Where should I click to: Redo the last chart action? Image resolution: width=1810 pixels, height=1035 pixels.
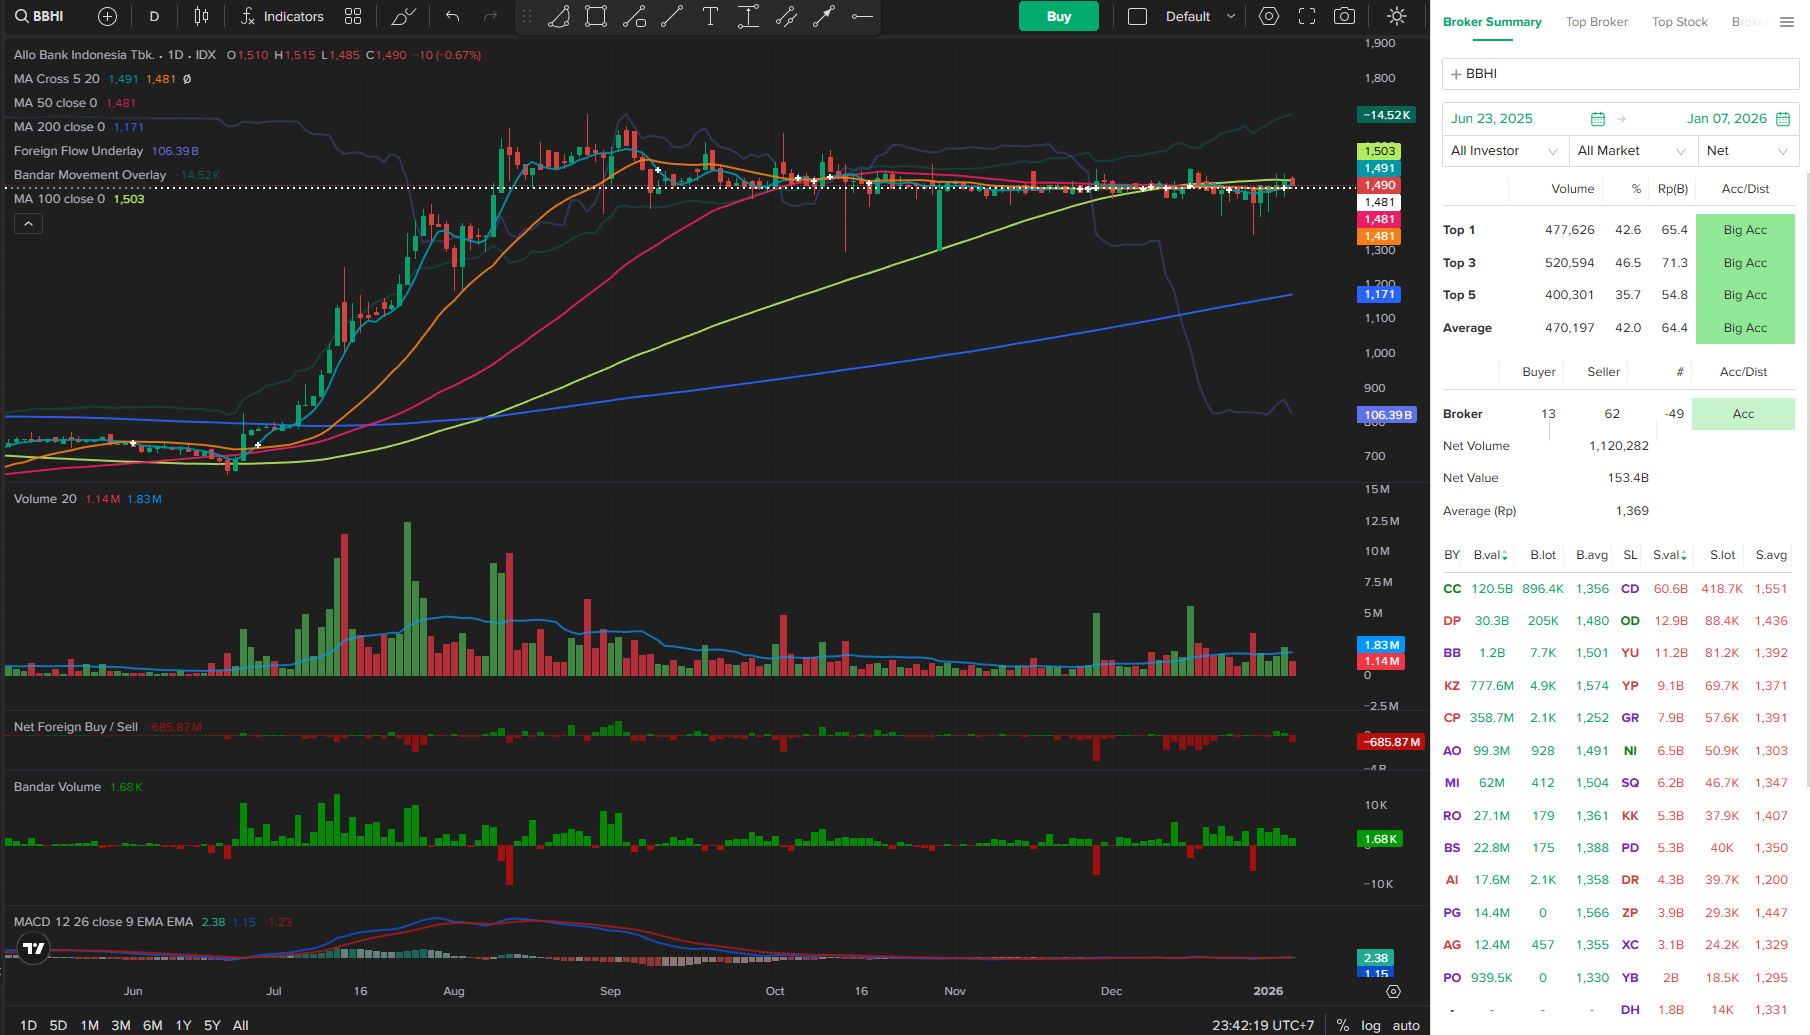click(490, 16)
